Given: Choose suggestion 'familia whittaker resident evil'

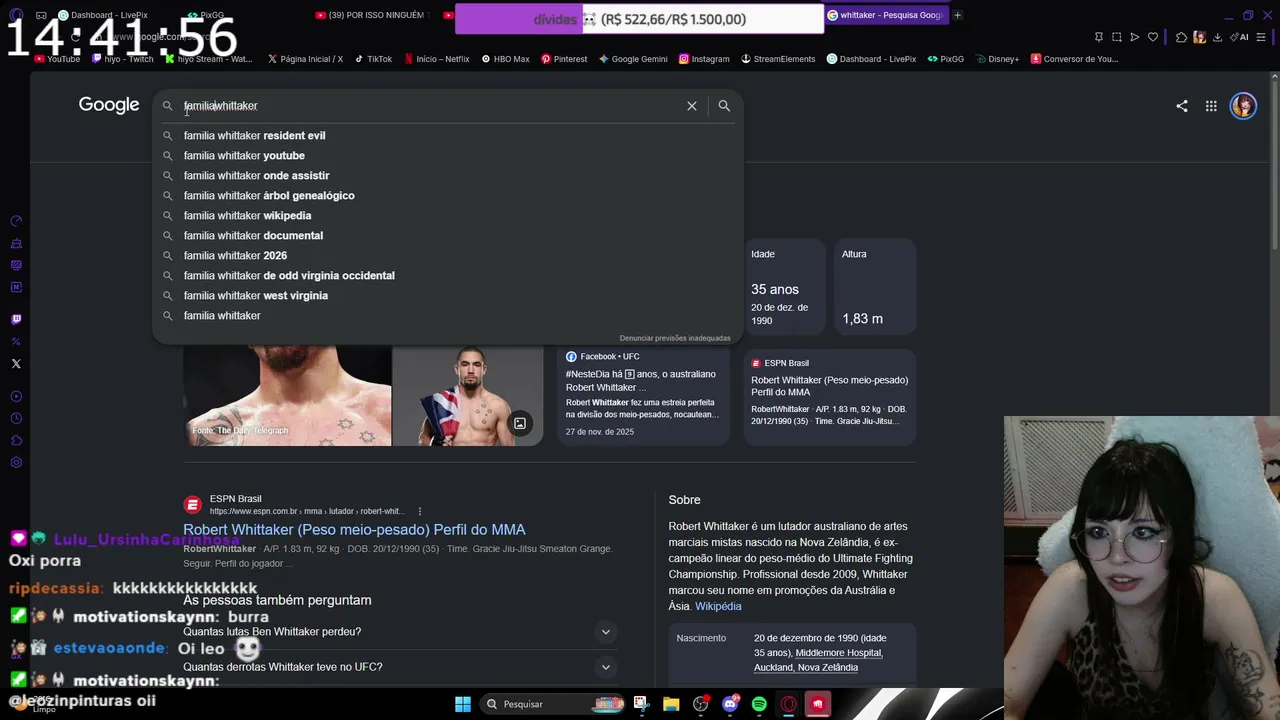Looking at the screenshot, I should pyautogui.click(x=447, y=136).
